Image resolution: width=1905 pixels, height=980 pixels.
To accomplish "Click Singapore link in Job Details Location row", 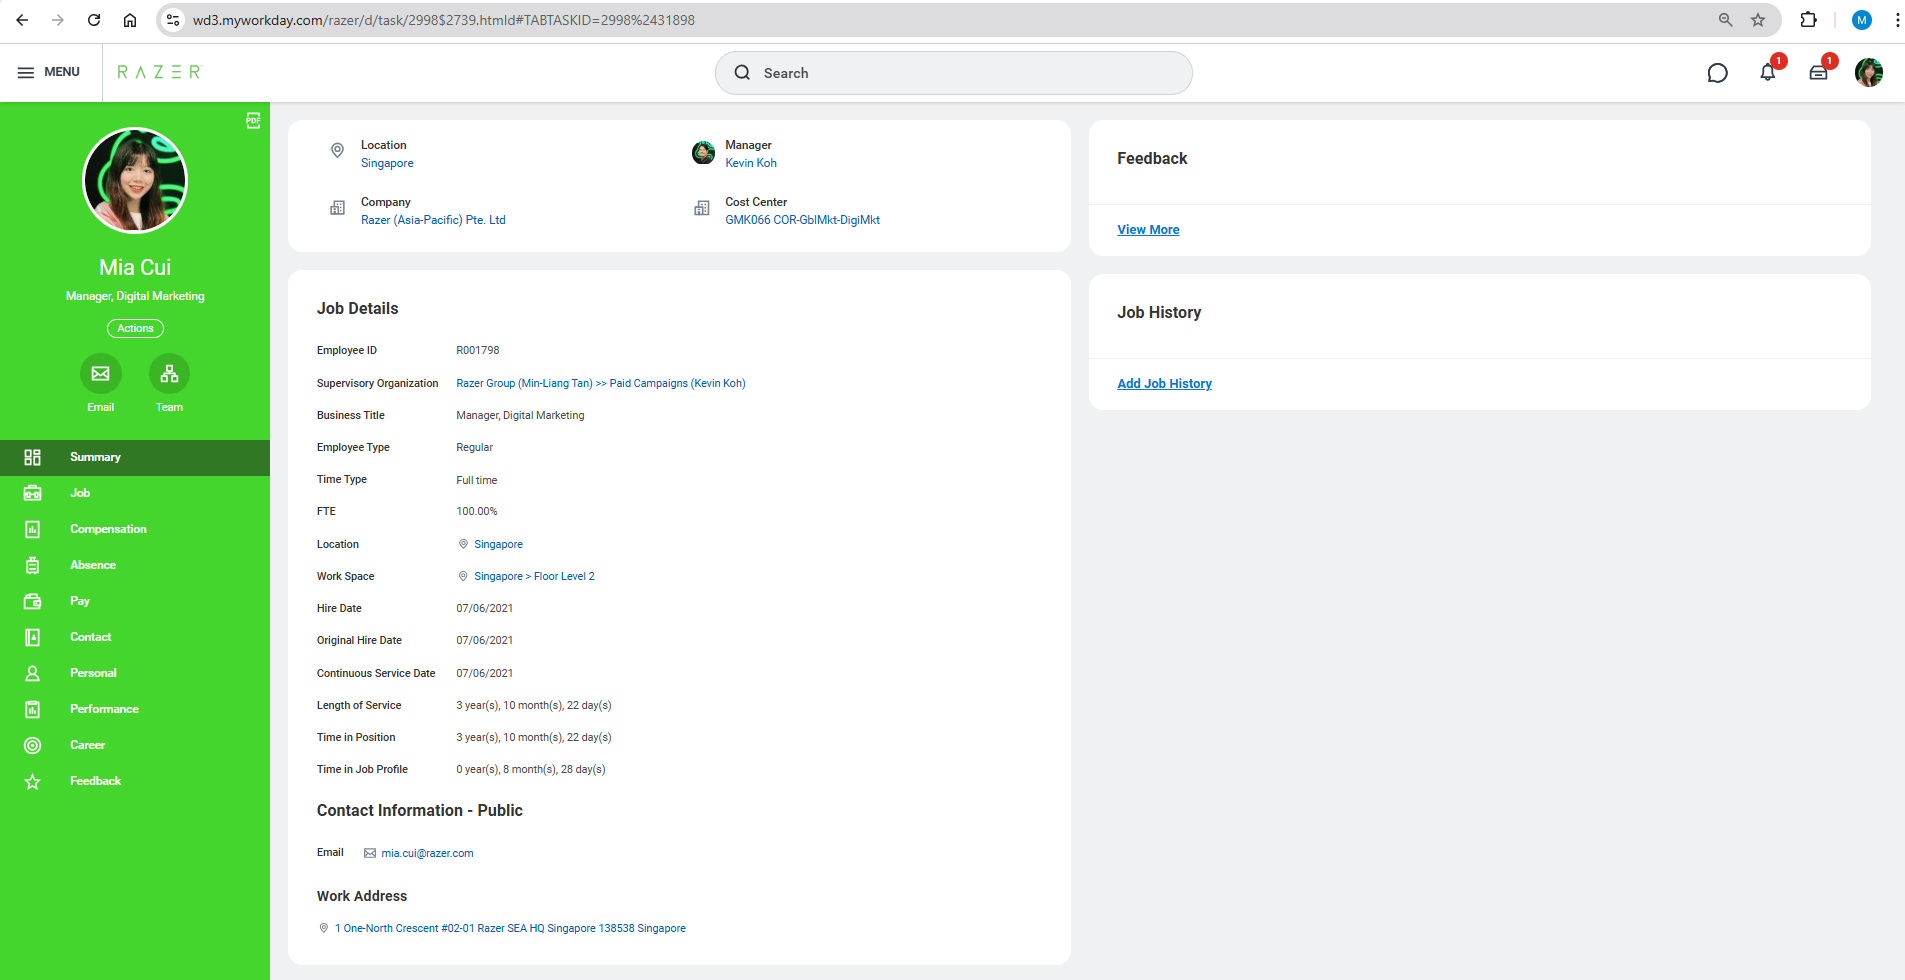I will 498,544.
